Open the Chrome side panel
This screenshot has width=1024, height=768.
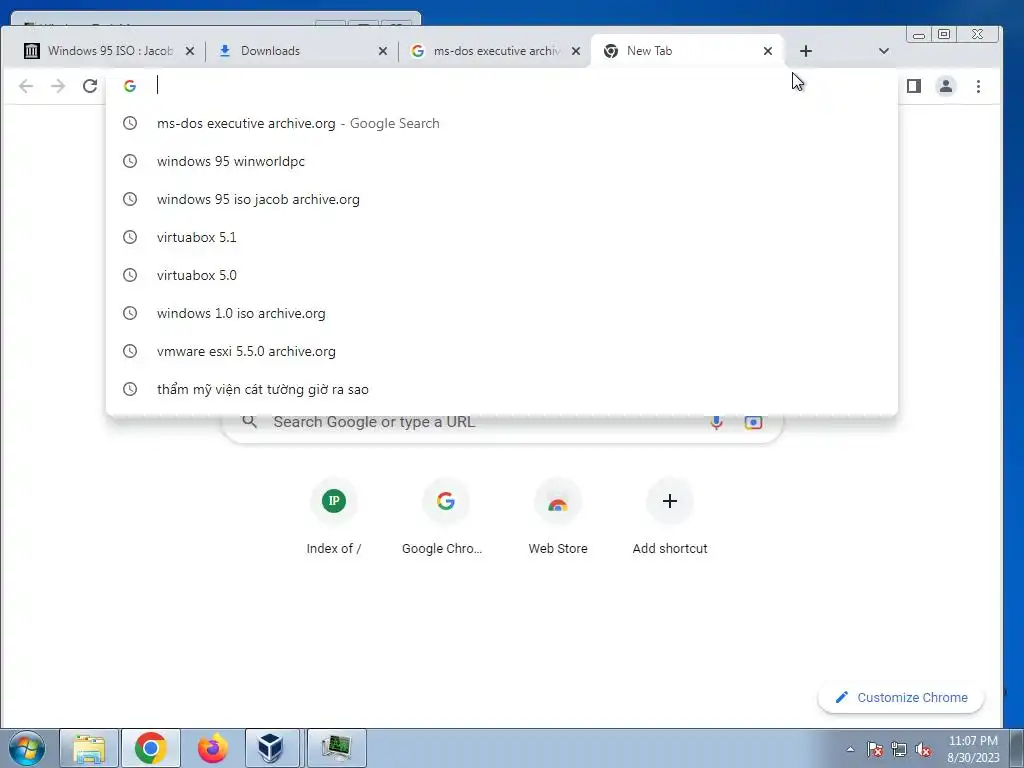click(x=914, y=86)
